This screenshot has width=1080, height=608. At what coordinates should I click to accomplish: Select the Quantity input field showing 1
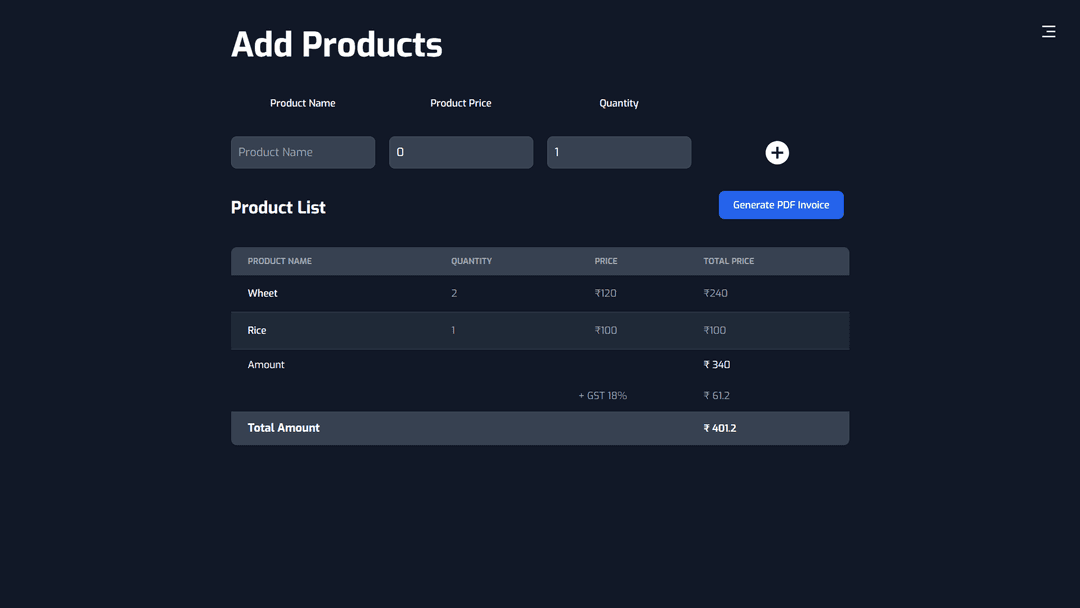(619, 152)
